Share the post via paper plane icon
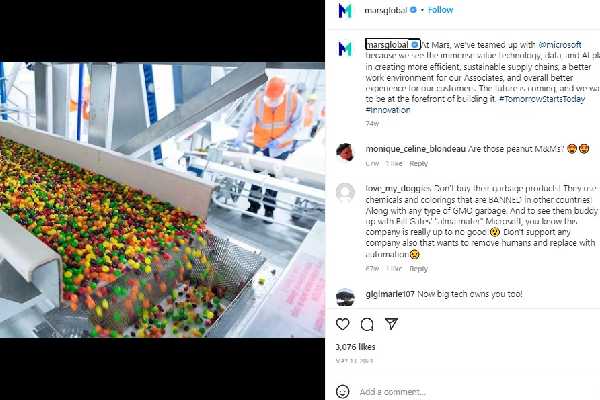This screenshot has width=600, height=400. [x=391, y=324]
